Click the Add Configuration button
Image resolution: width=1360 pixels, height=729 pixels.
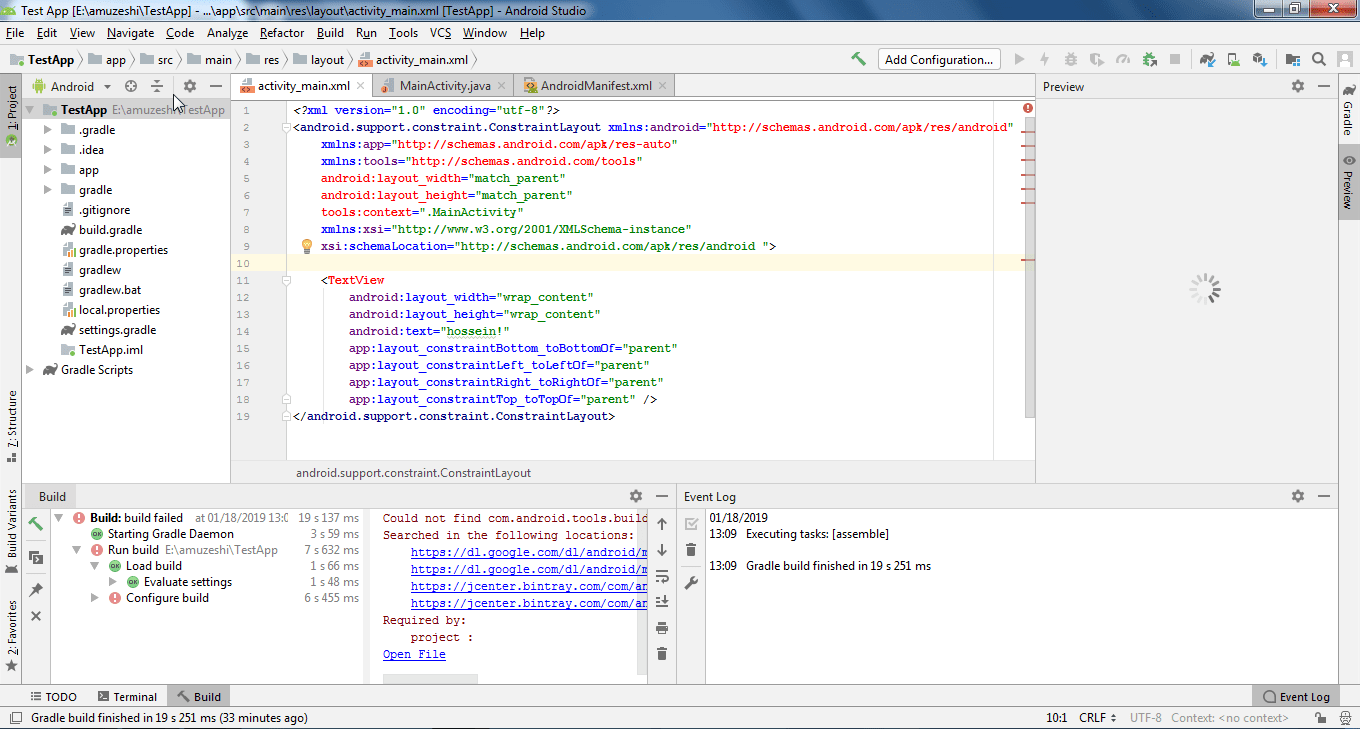[x=938, y=58]
